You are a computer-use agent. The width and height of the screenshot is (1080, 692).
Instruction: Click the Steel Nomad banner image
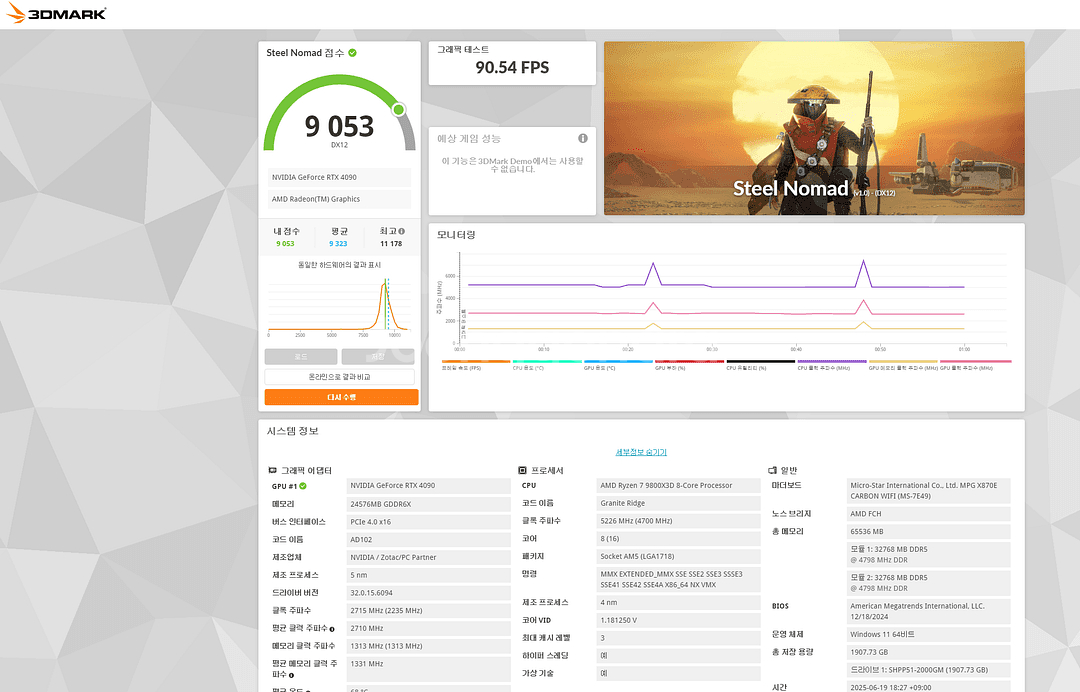click(x=814, y=128)
